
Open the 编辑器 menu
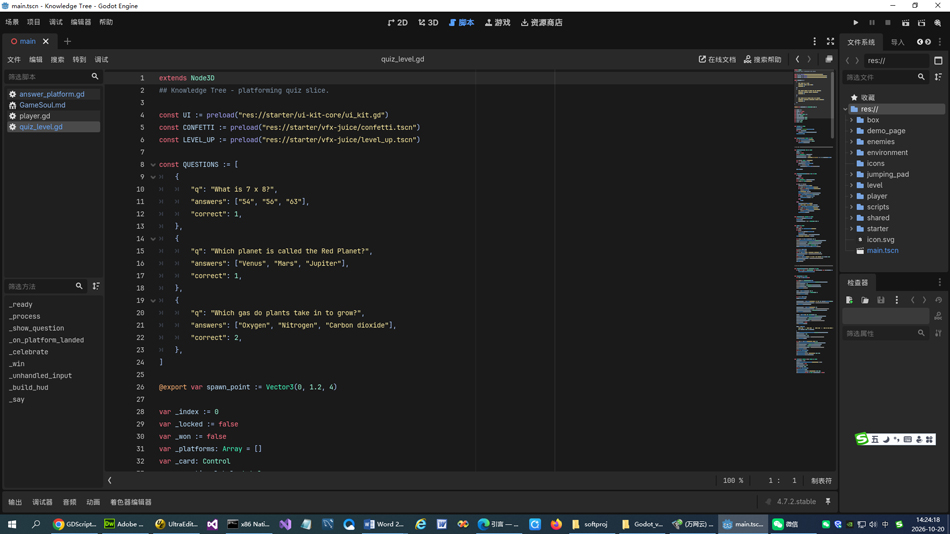(x=81, y=22)
